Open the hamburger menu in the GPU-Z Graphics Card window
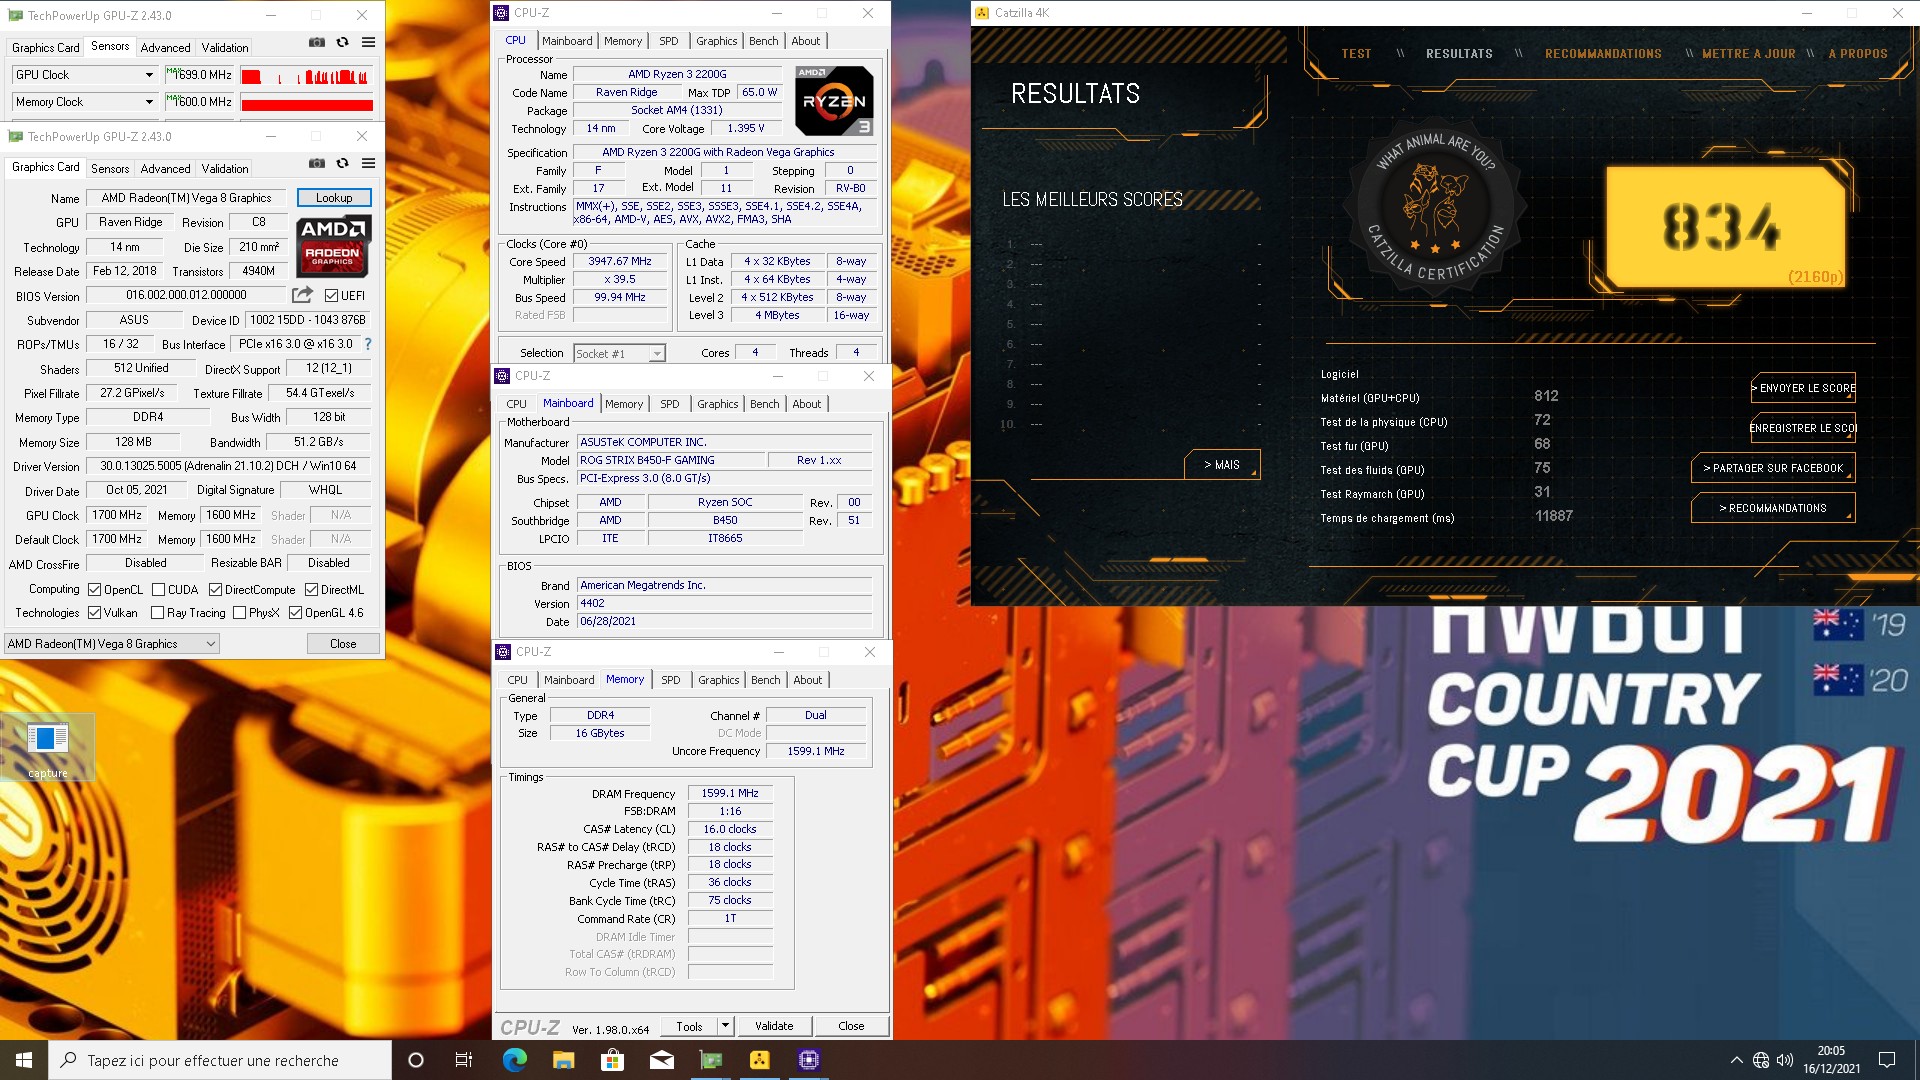 [x=368, y=163]
